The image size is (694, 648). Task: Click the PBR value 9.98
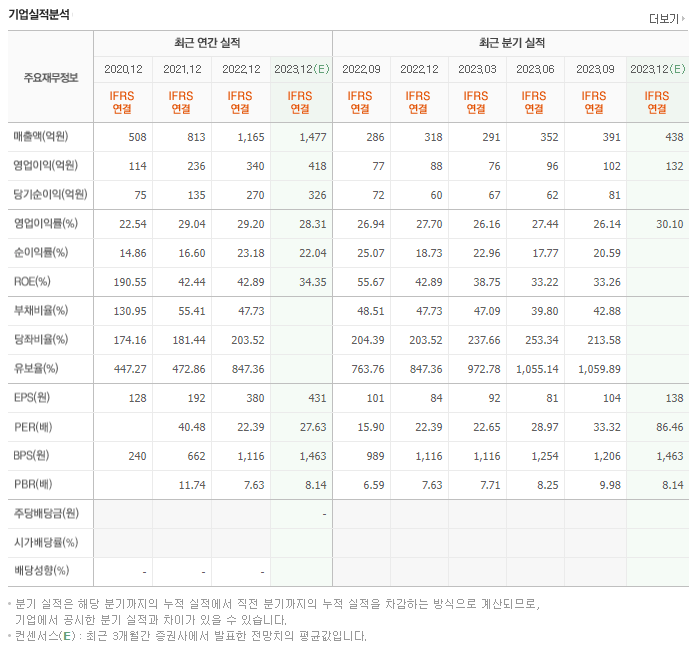610,485
